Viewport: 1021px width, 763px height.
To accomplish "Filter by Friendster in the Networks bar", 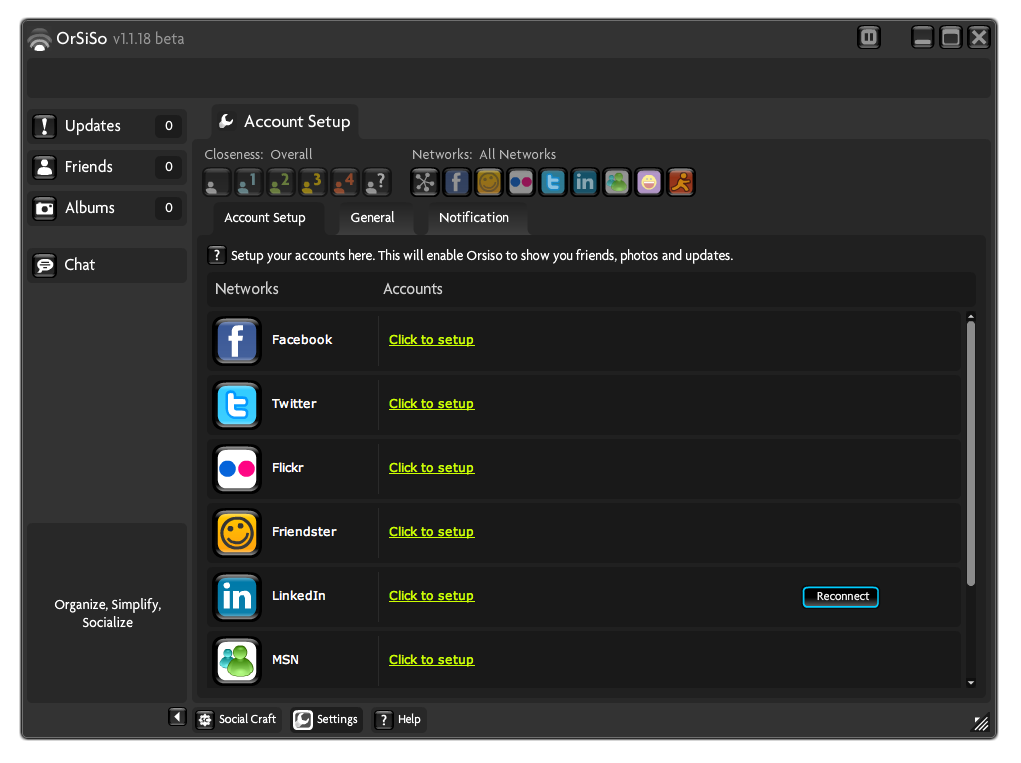I will pyautogui.click(x=488, y=182).
